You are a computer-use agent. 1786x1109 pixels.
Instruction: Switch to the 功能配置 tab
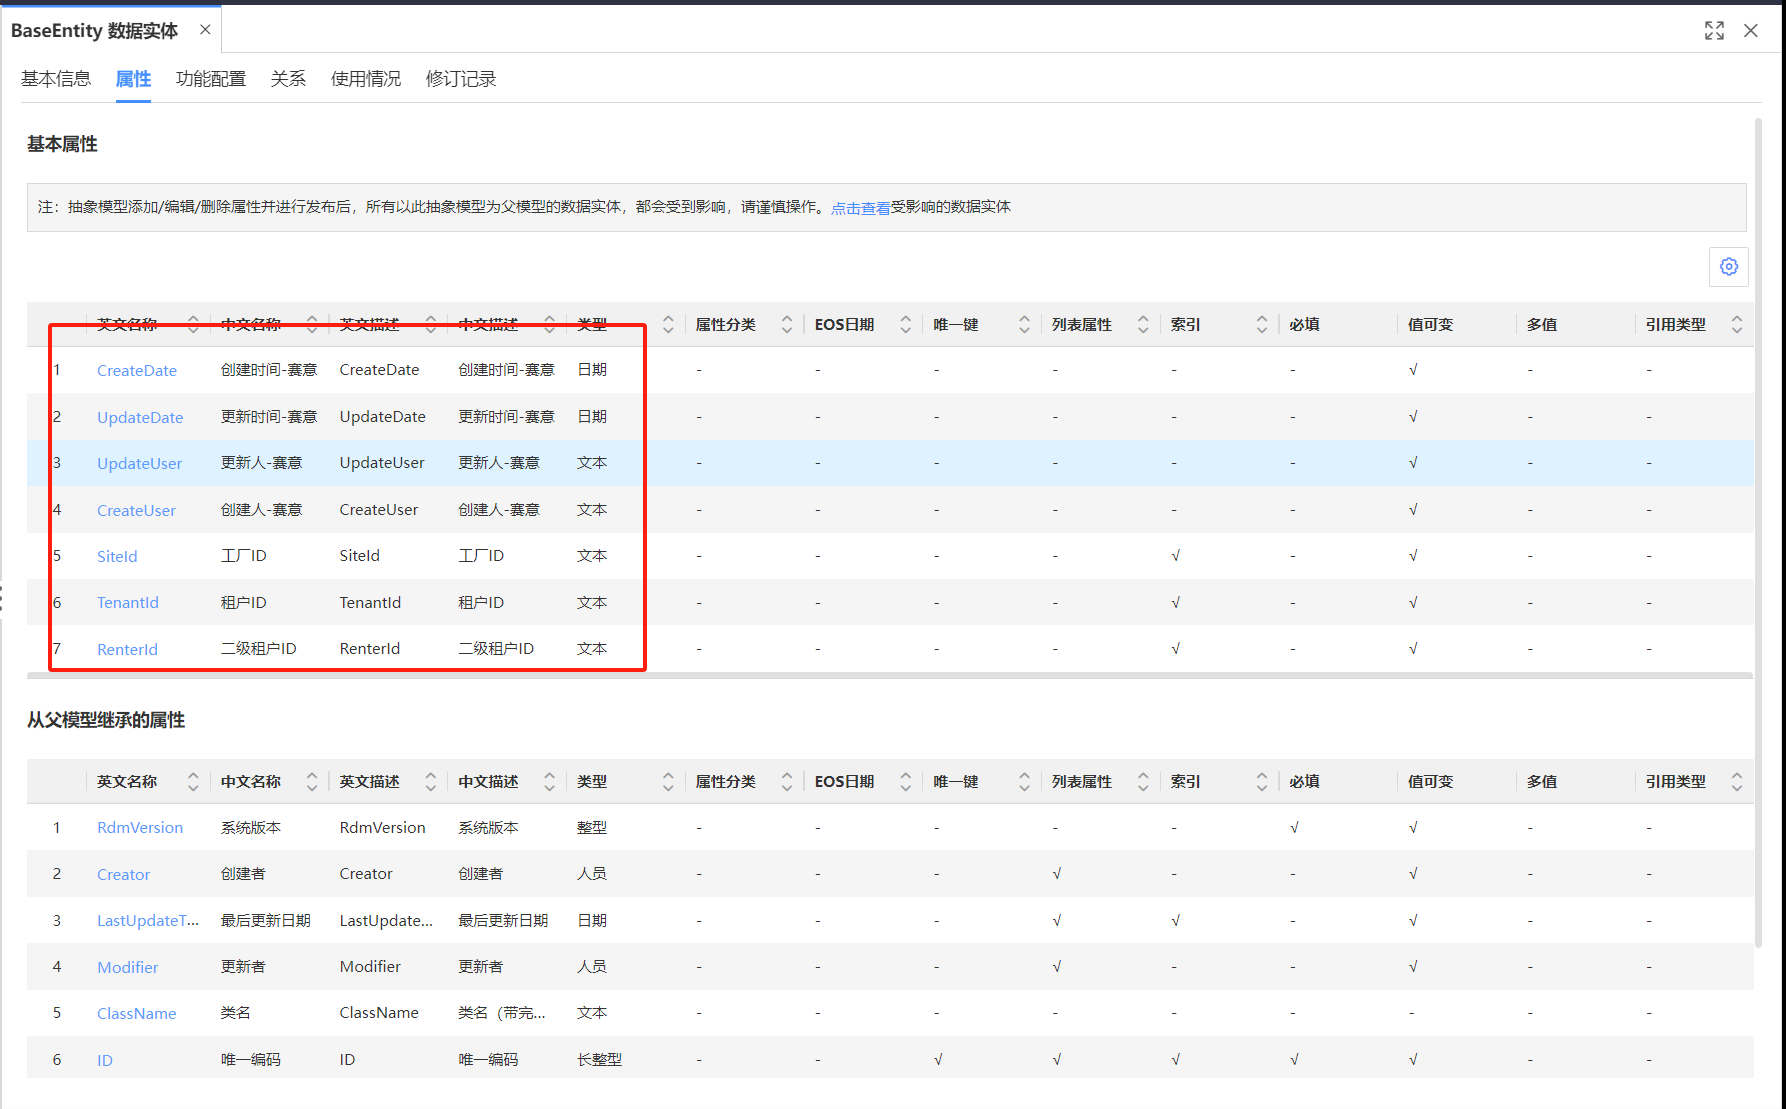tap(211, 79)
